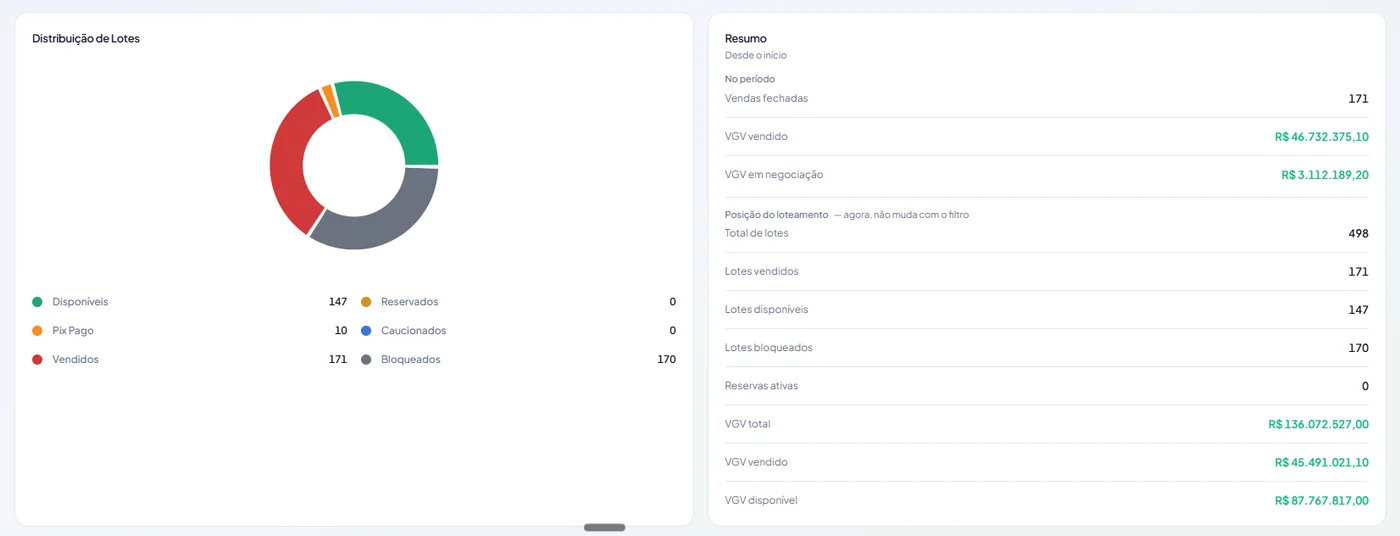1400x536 pixels.
Task: Select the small orange Pix Pago donut segment
Action: [328, 99]
